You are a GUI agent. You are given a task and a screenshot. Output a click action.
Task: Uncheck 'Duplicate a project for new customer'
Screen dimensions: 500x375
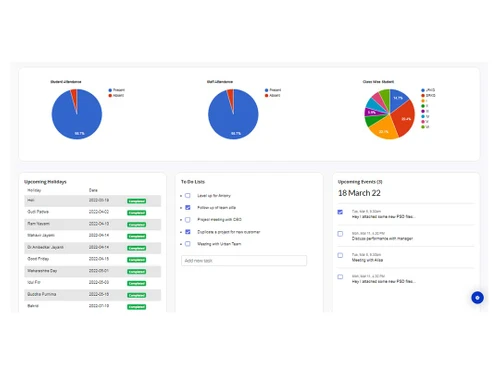[x=188, y=232]
